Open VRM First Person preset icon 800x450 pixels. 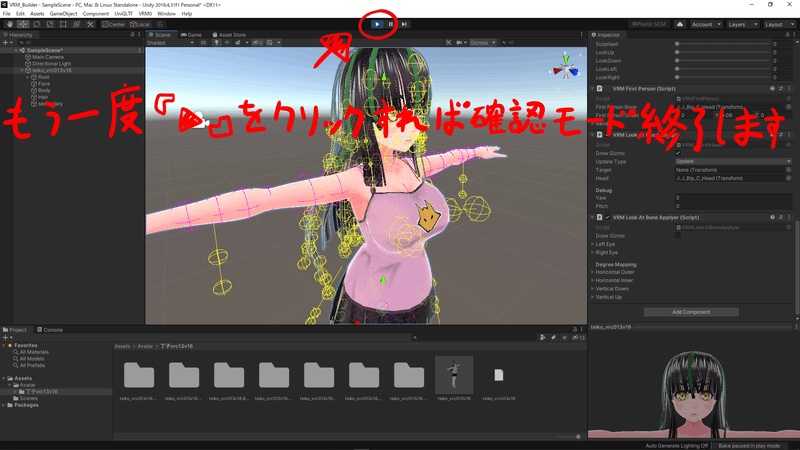tap(781, 89)
